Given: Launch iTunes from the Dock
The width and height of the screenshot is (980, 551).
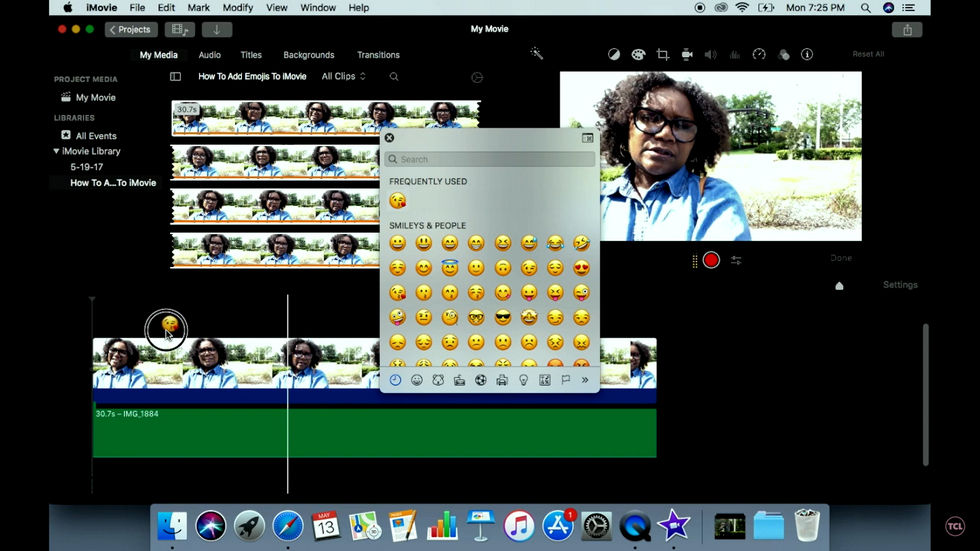Looking at the screenshot, I should (519, 525).
